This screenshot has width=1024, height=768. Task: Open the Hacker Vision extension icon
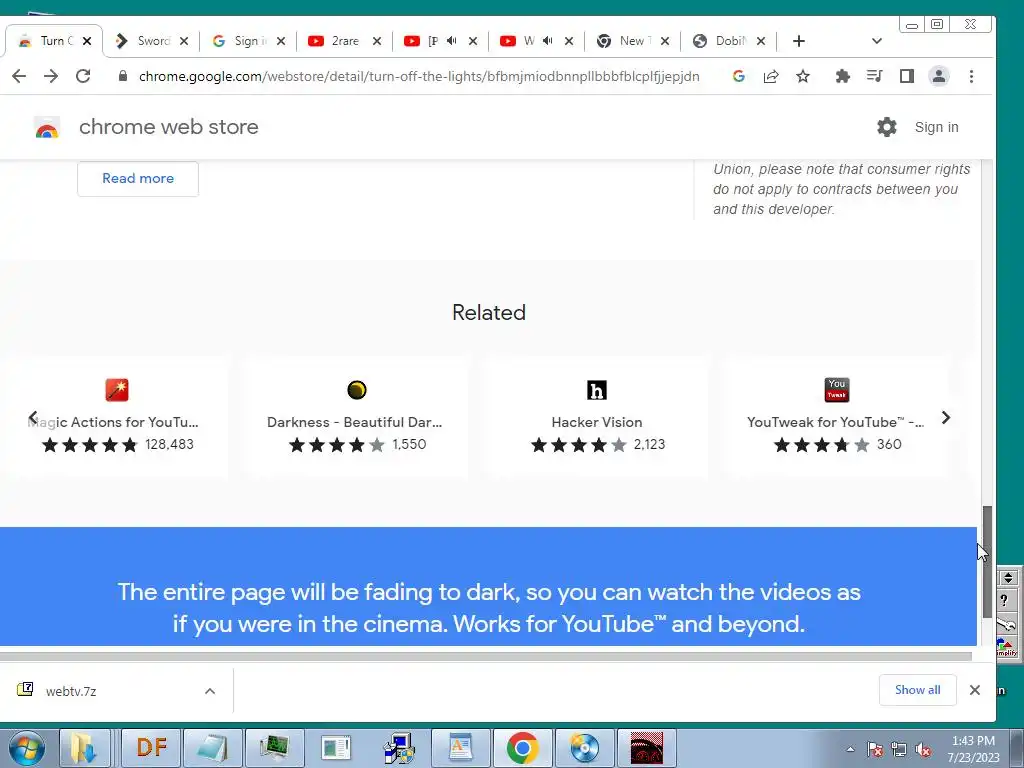click(x=596, y=390)
